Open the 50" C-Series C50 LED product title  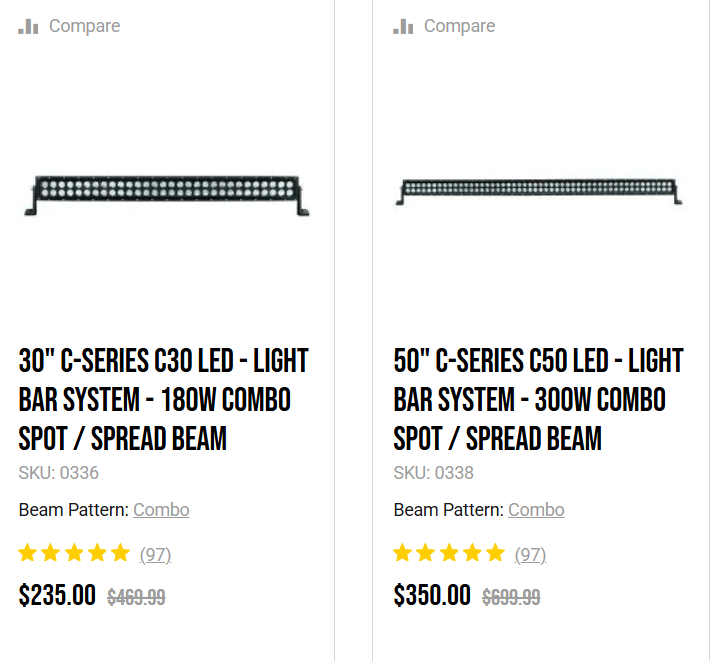pyautogui.click(x=539, y=399)
